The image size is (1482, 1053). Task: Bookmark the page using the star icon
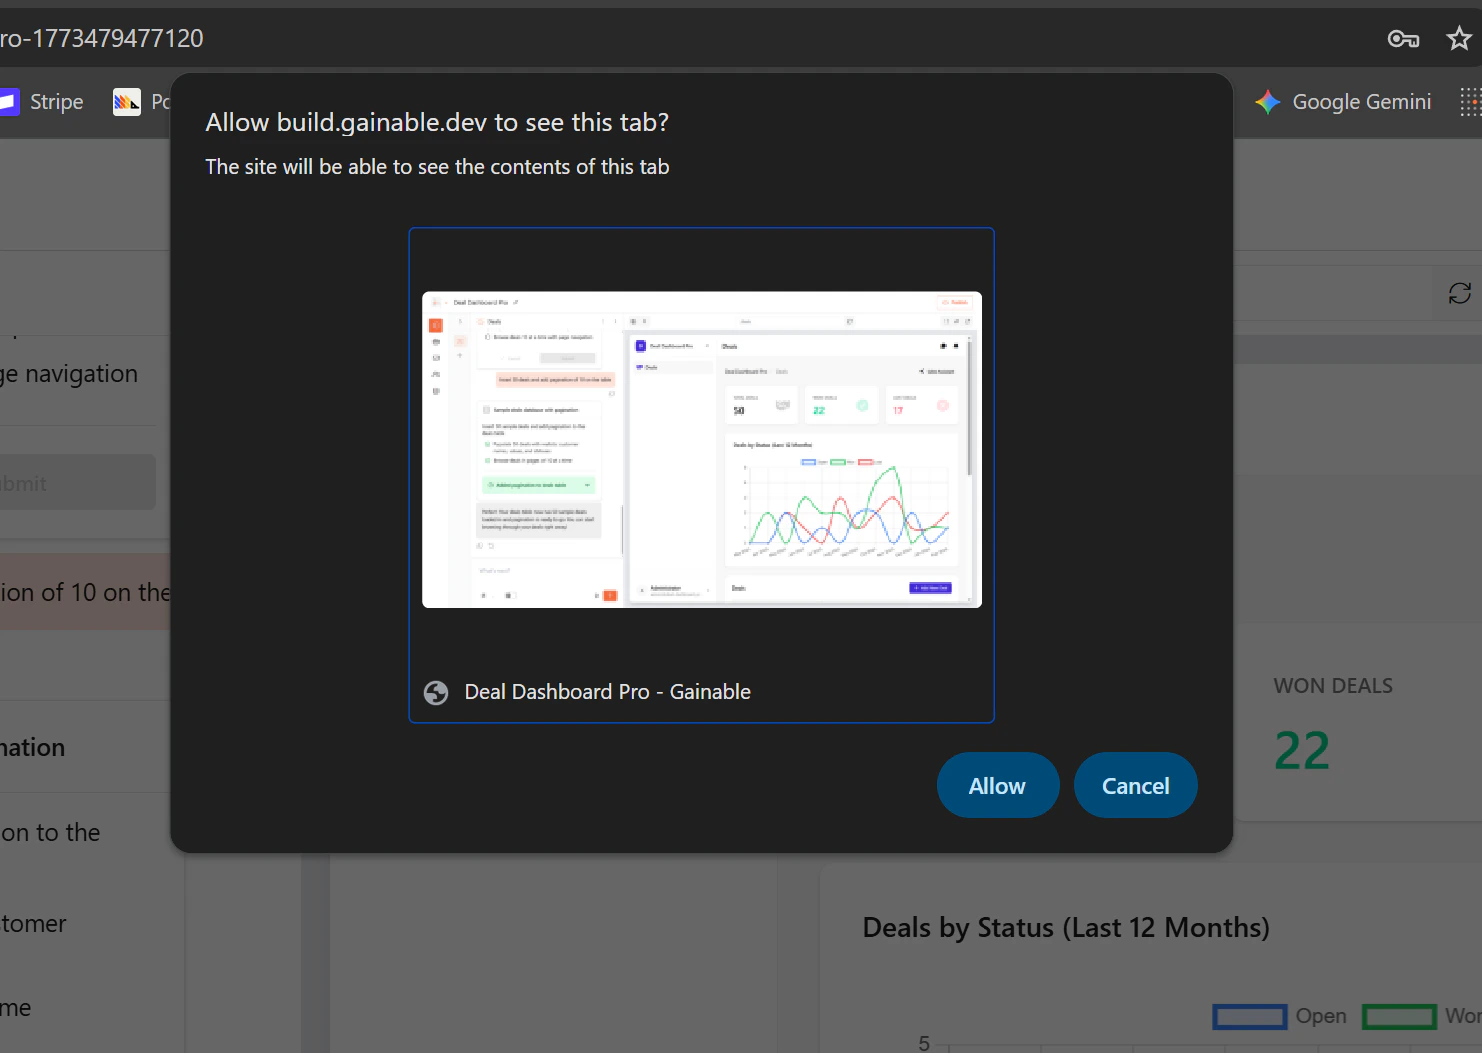pyautogui.click(x=1459, y=38)
